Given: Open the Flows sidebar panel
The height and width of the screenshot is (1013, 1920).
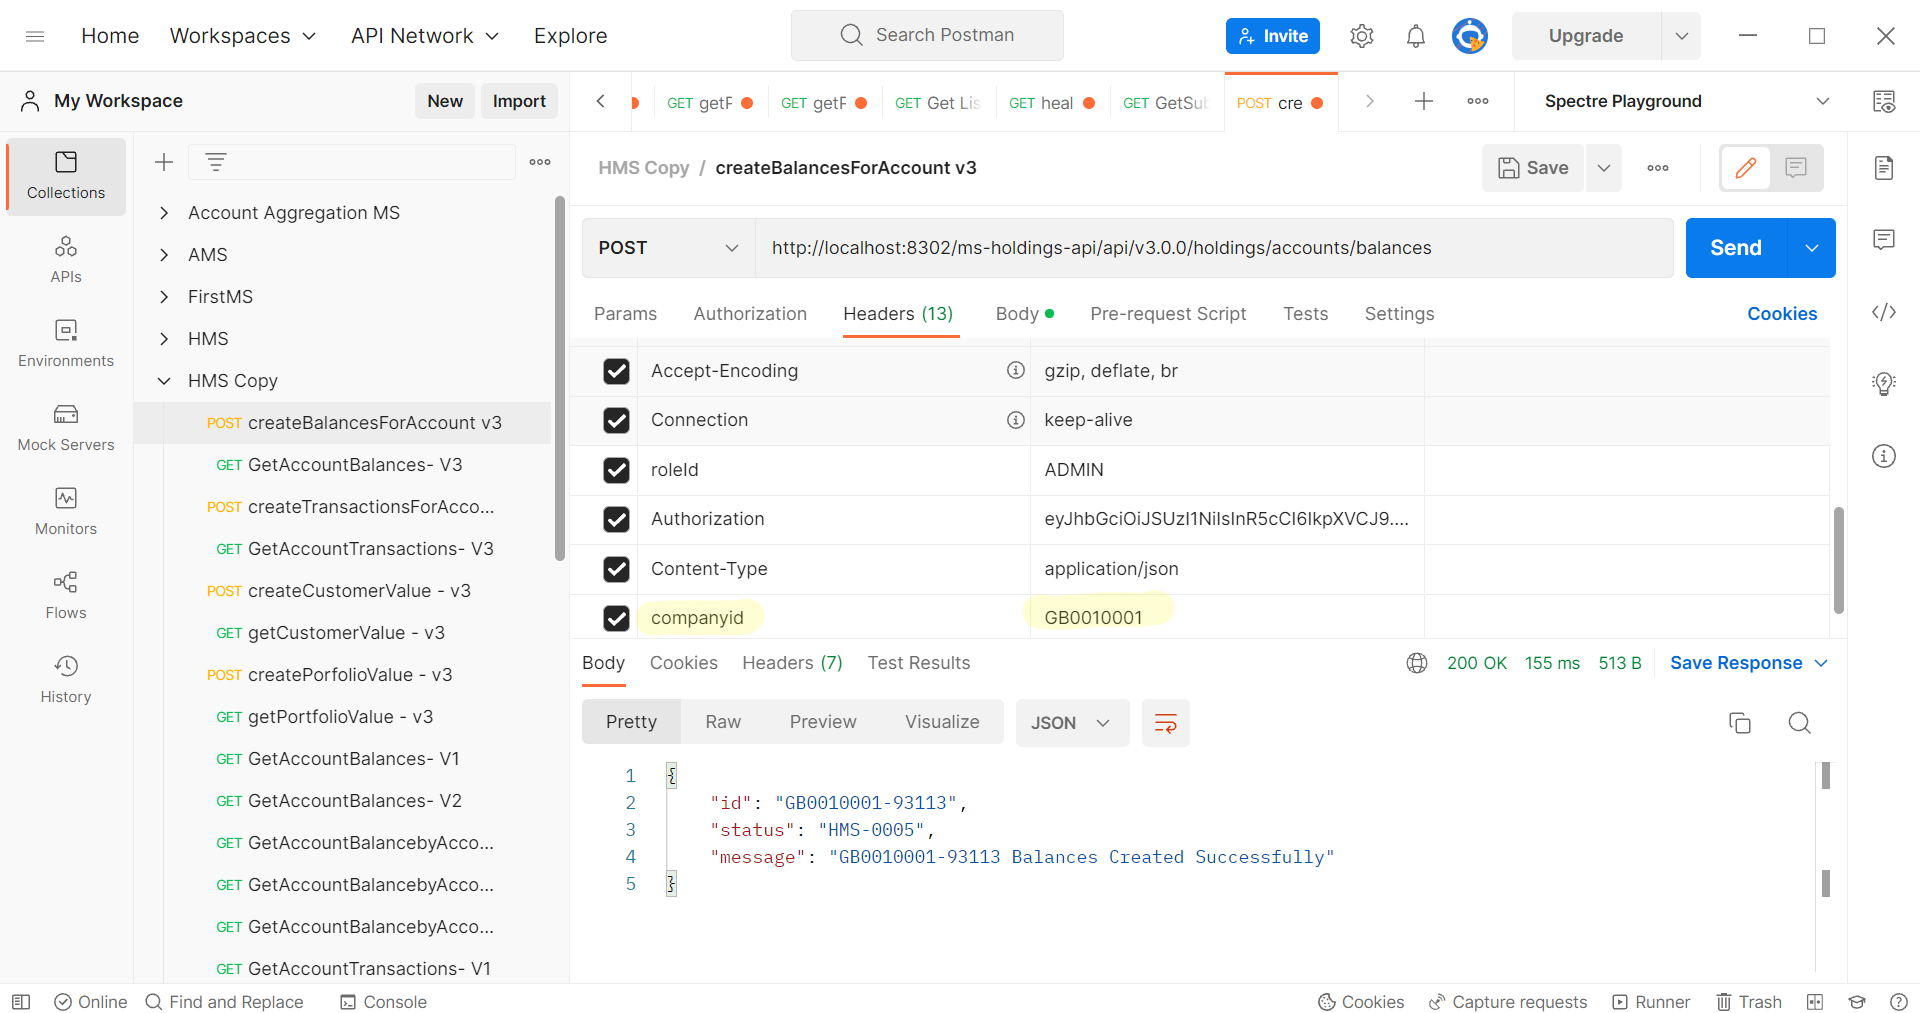Looking at the screenshot, I should (66, 595).
